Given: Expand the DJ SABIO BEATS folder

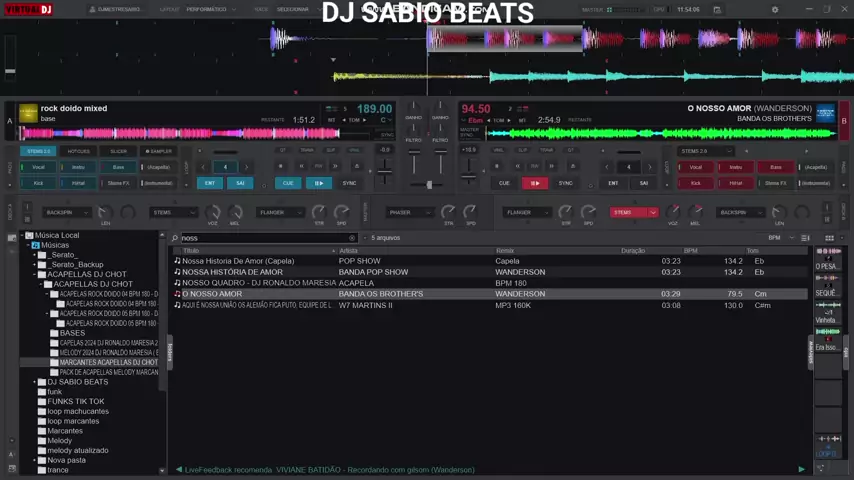Looking at the screenshot, I should (41, 382).
